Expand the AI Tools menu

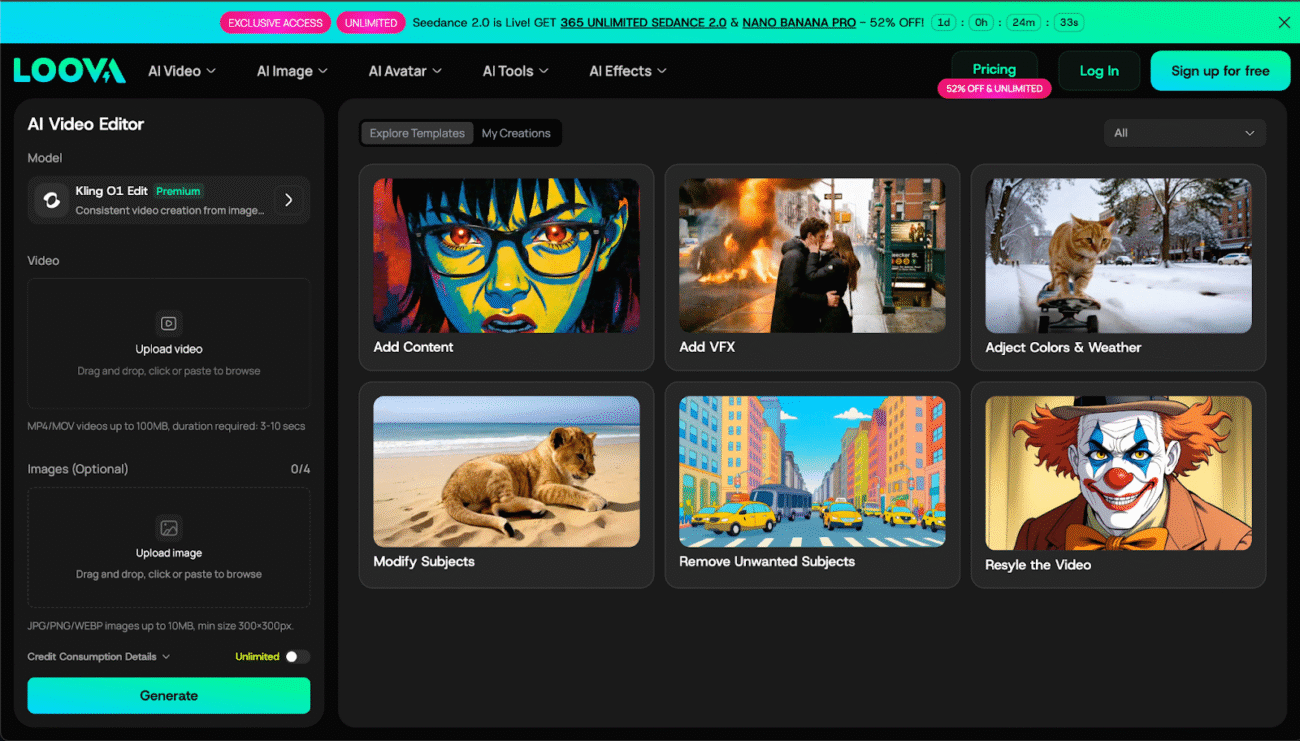[x=515, y=71]
